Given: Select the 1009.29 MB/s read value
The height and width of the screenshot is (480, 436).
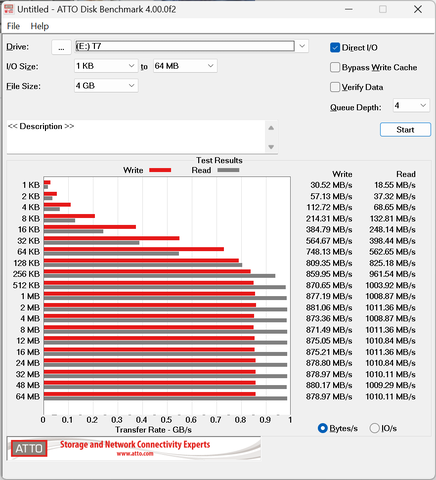Looking at the screenshot, I should (x=390, y=385).
